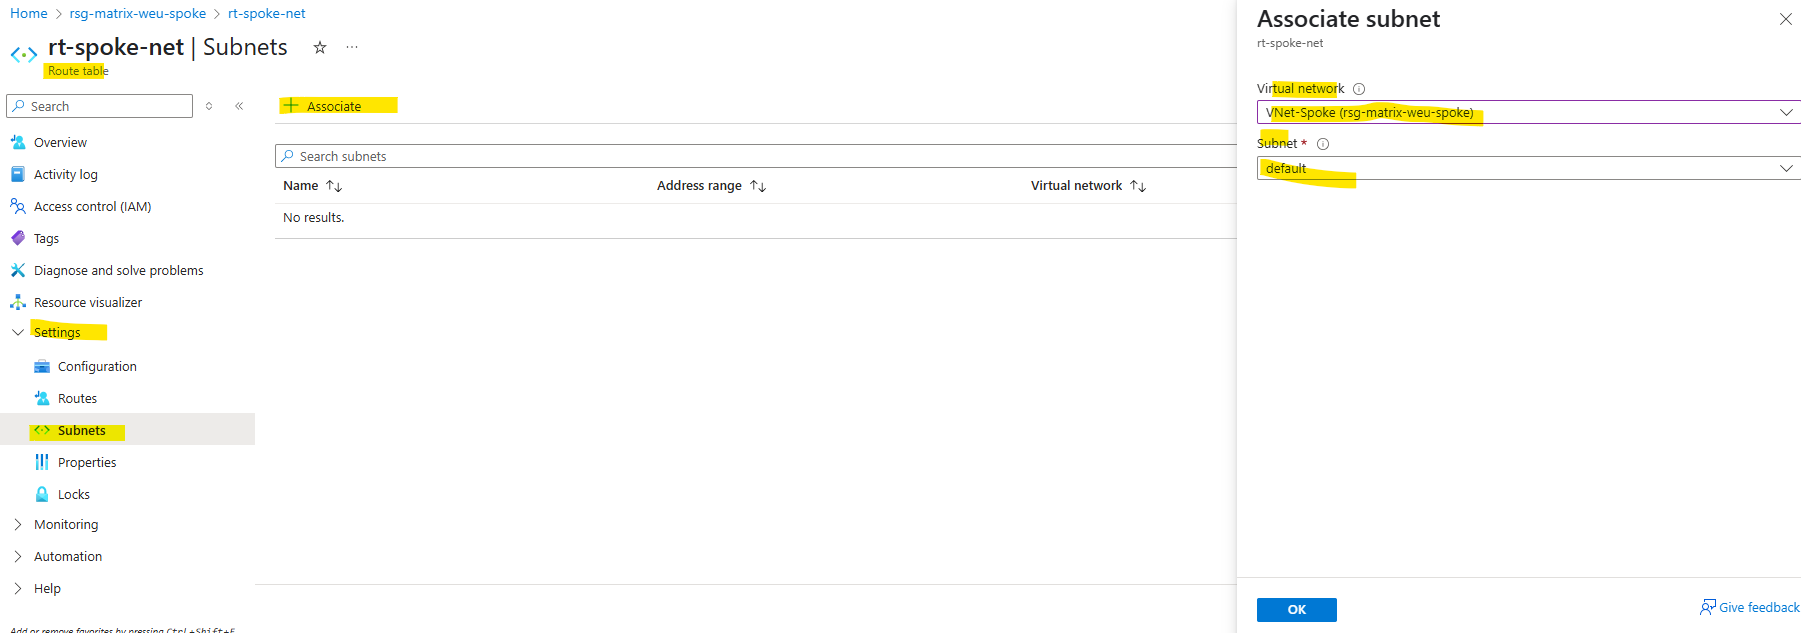Click the Overview icon in the sidebar
The height and width of the screenshot is (633, 1801).
pos(18,142)
